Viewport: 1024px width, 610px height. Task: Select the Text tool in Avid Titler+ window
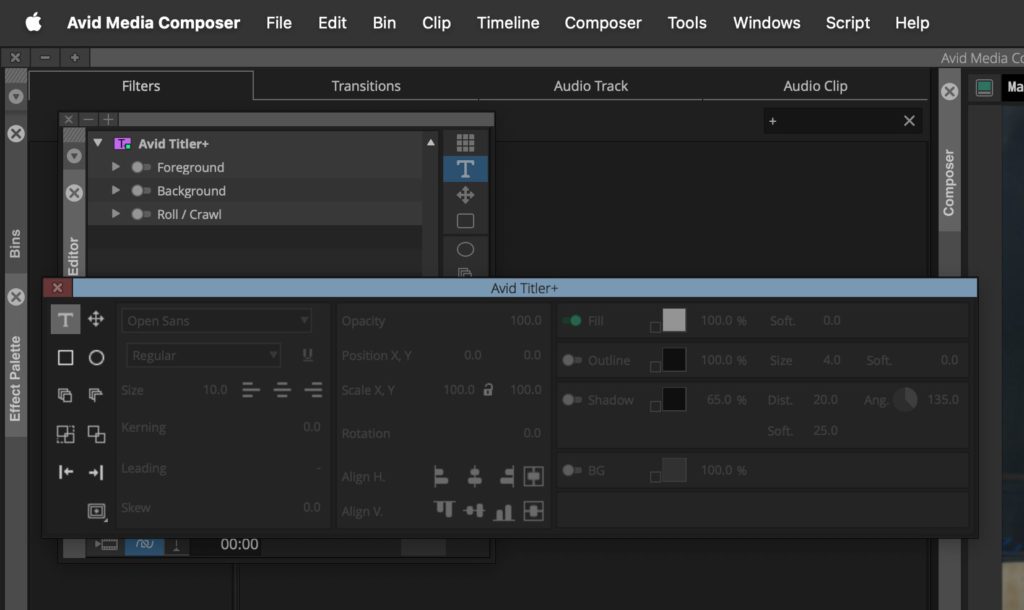(x=65, y=319)
